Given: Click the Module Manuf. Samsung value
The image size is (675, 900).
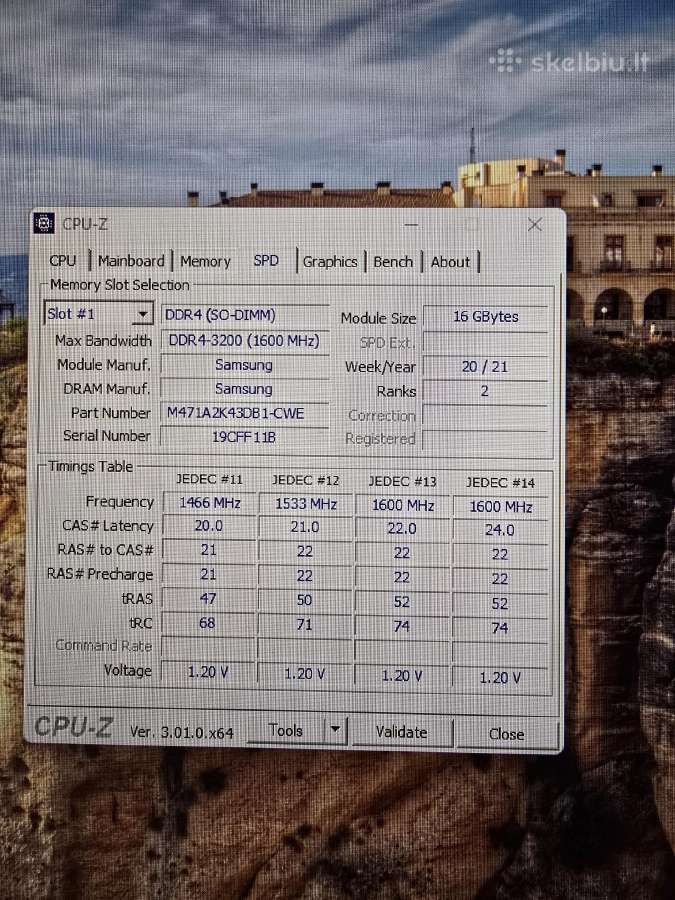Looking at the screenshot, I should tap(245, 365).
